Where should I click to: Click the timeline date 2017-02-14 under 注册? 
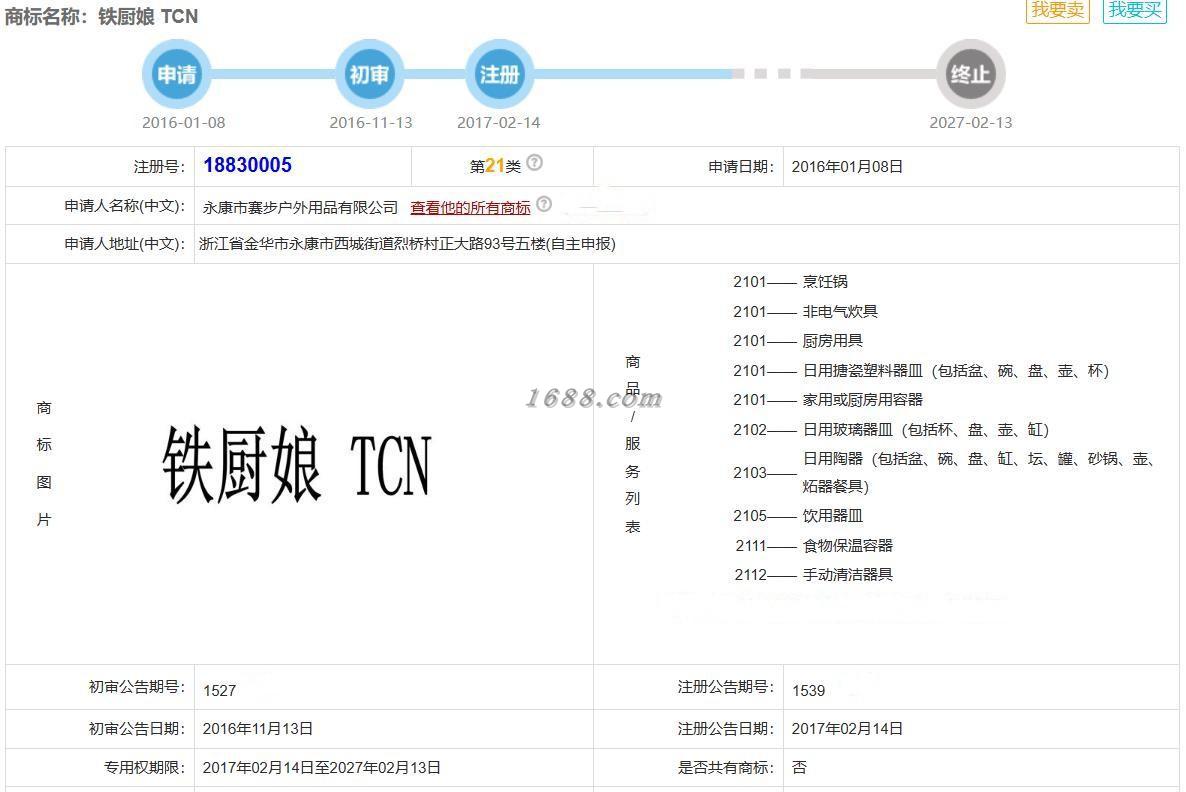(499, 123)
